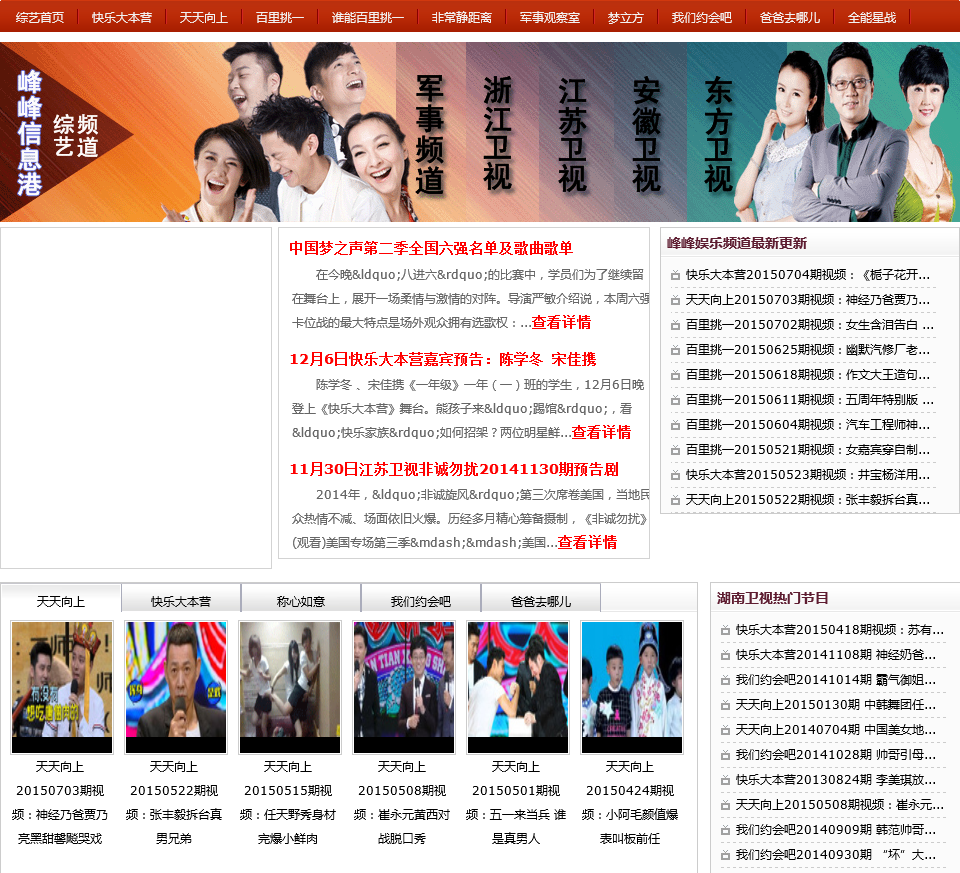The image size is (960, 873).
Task: Open 快乐大本营20150418期视频 苏有 link
Action: coord(839,630)
